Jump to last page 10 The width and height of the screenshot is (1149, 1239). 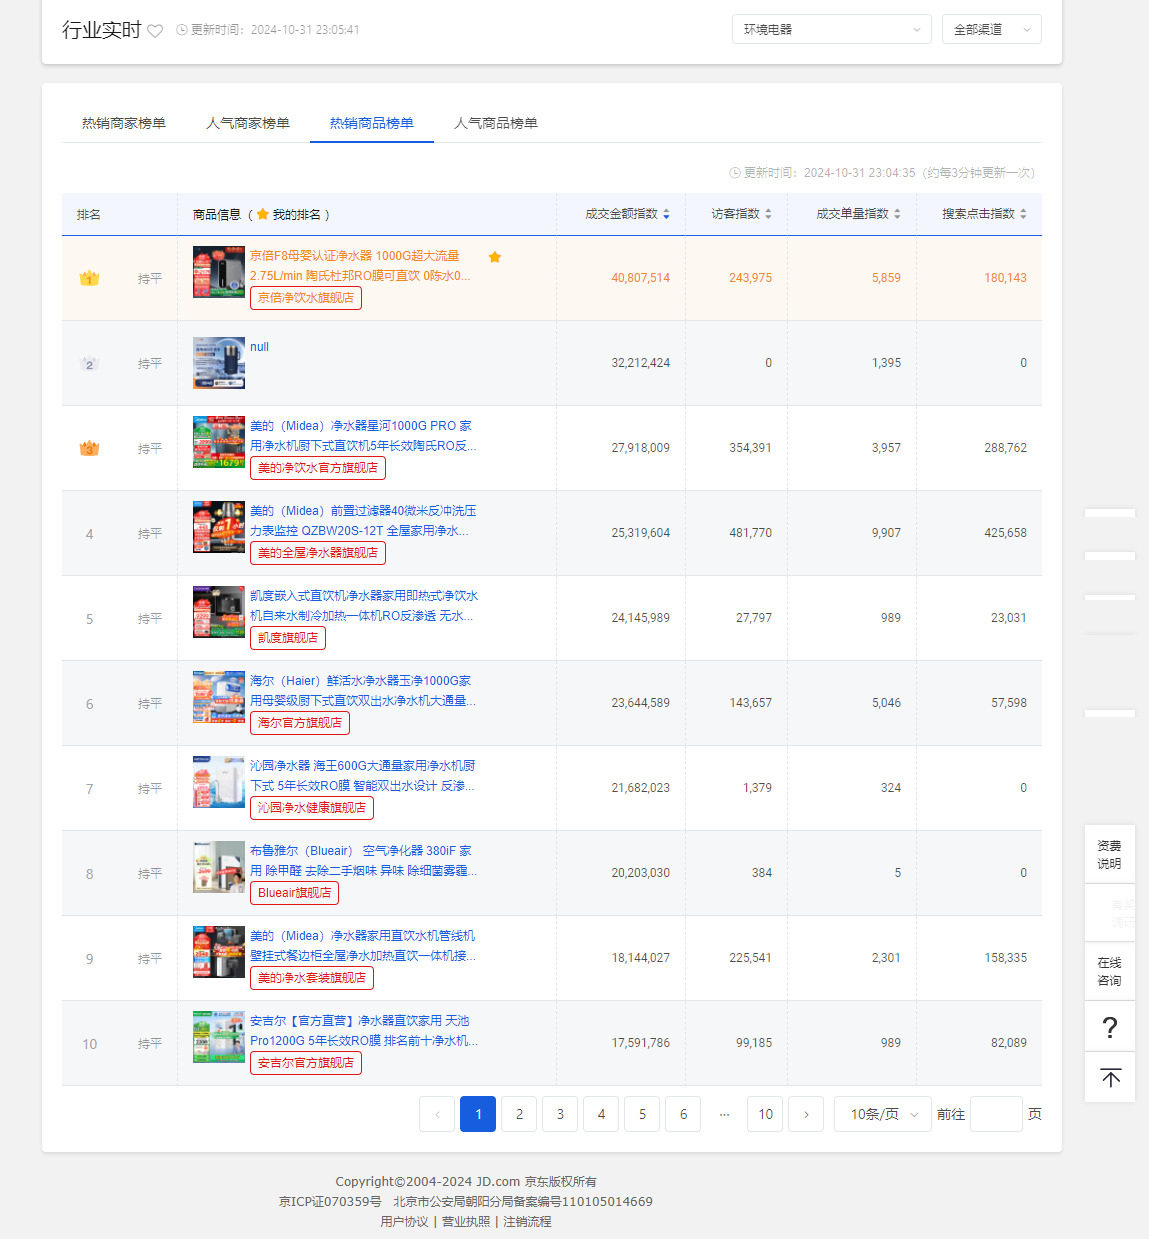click(x=765, y=1114)
